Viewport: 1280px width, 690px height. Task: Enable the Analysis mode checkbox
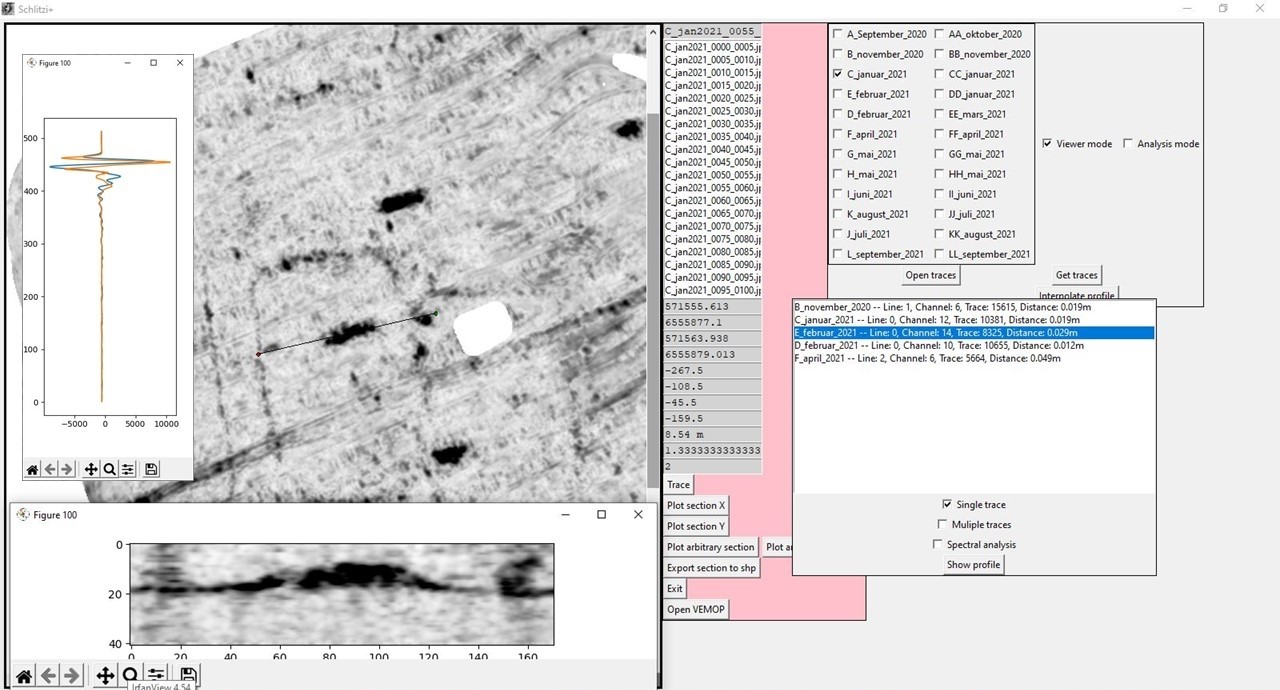click(x=1128, y=144)
